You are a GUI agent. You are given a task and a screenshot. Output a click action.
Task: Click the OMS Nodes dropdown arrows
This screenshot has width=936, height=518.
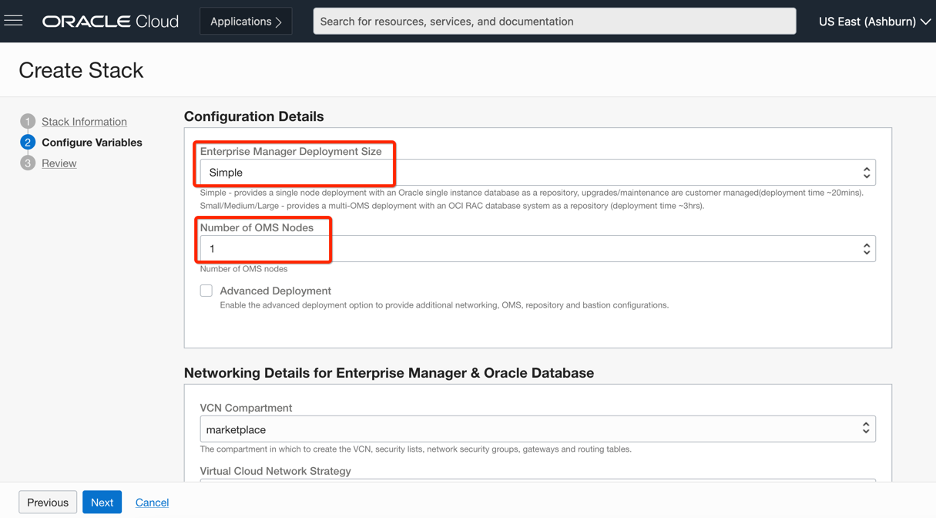[866, 249]
